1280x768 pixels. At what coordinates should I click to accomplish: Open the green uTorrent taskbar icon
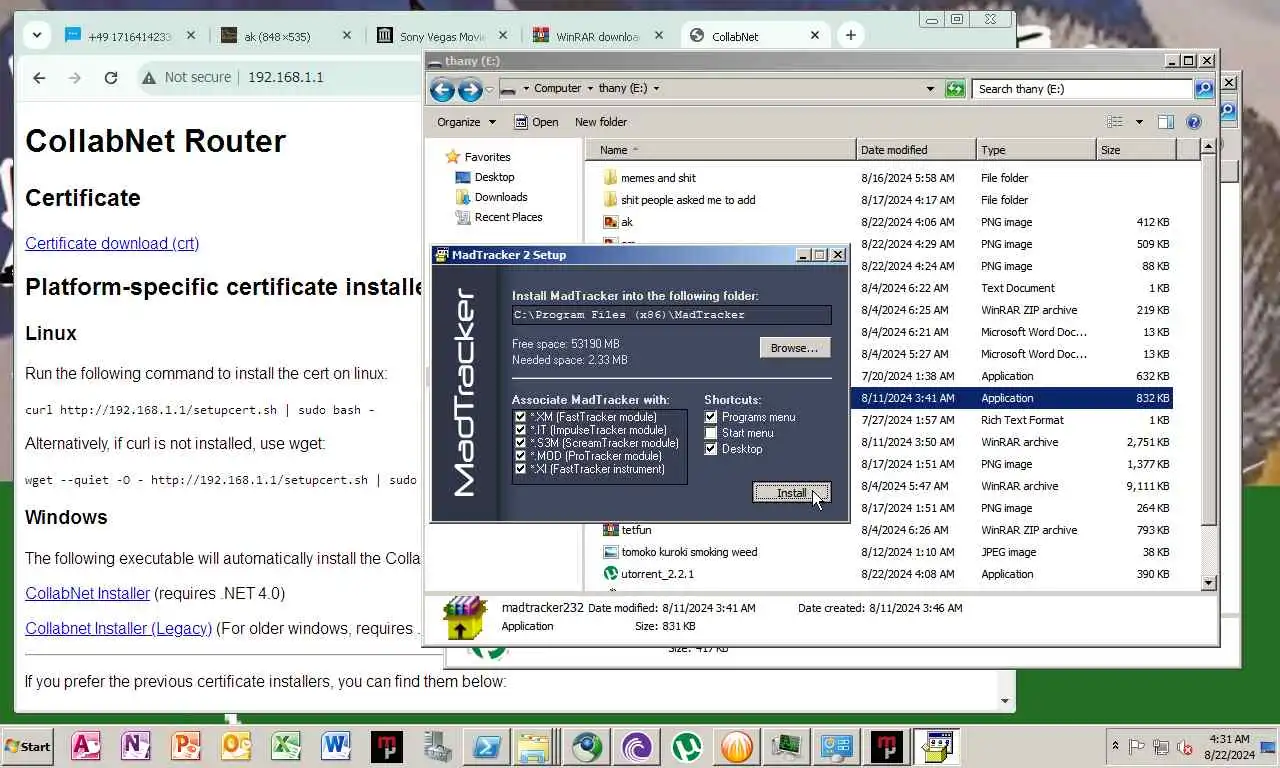687,746
